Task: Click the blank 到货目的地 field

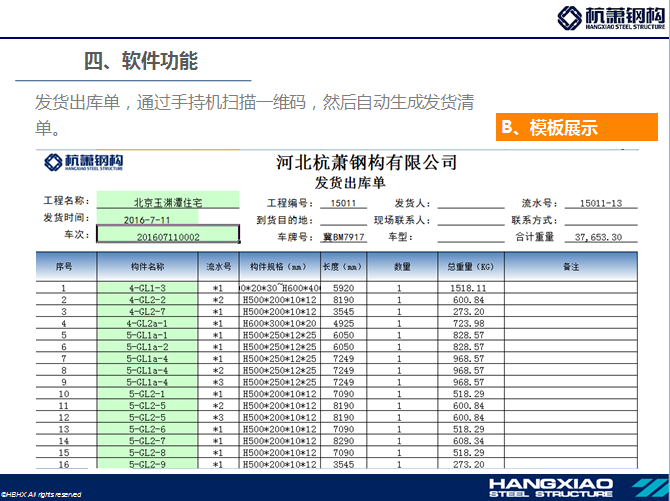Action: pos(344,220)
